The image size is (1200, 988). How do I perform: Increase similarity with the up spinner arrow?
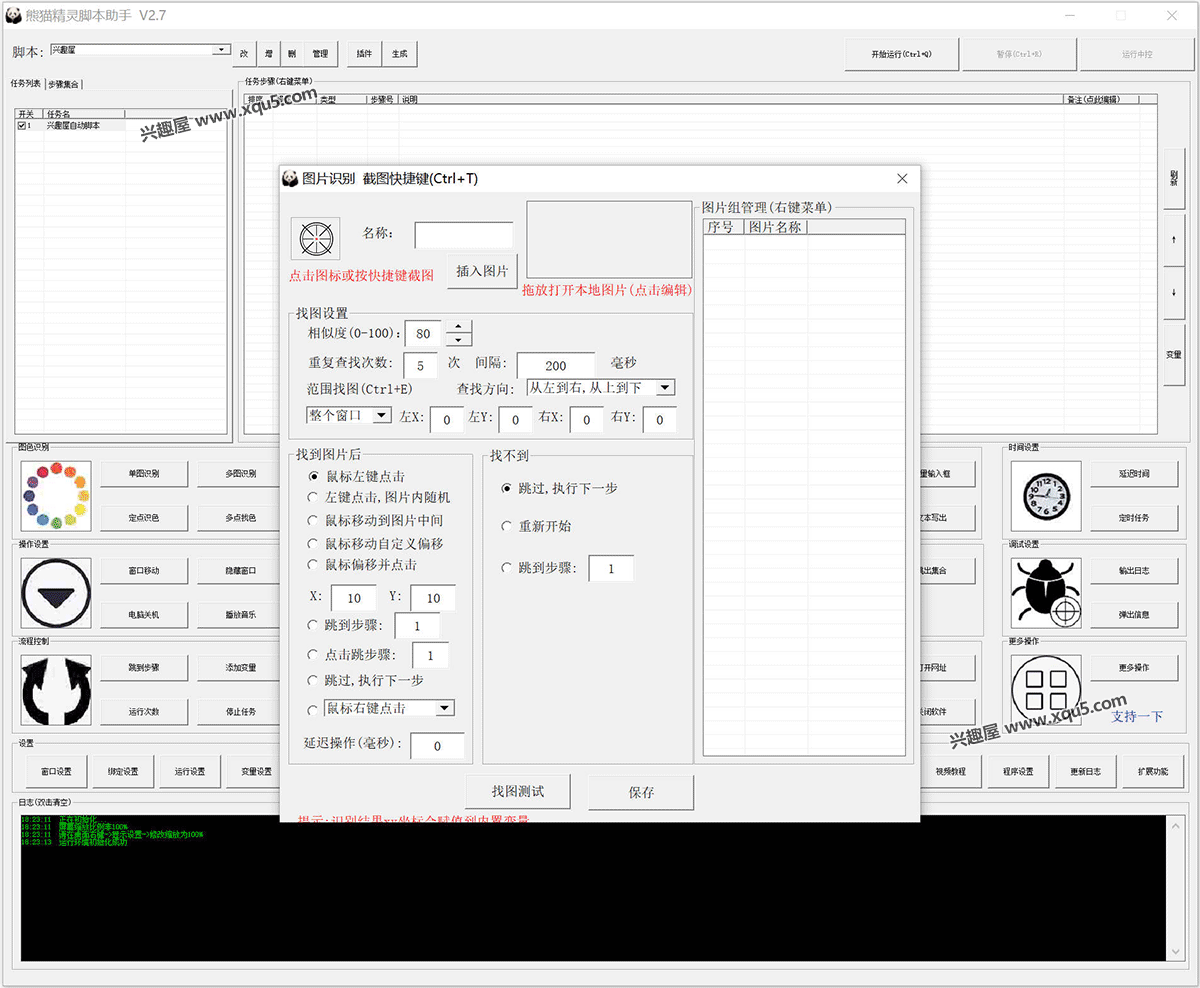click(458, 326)
